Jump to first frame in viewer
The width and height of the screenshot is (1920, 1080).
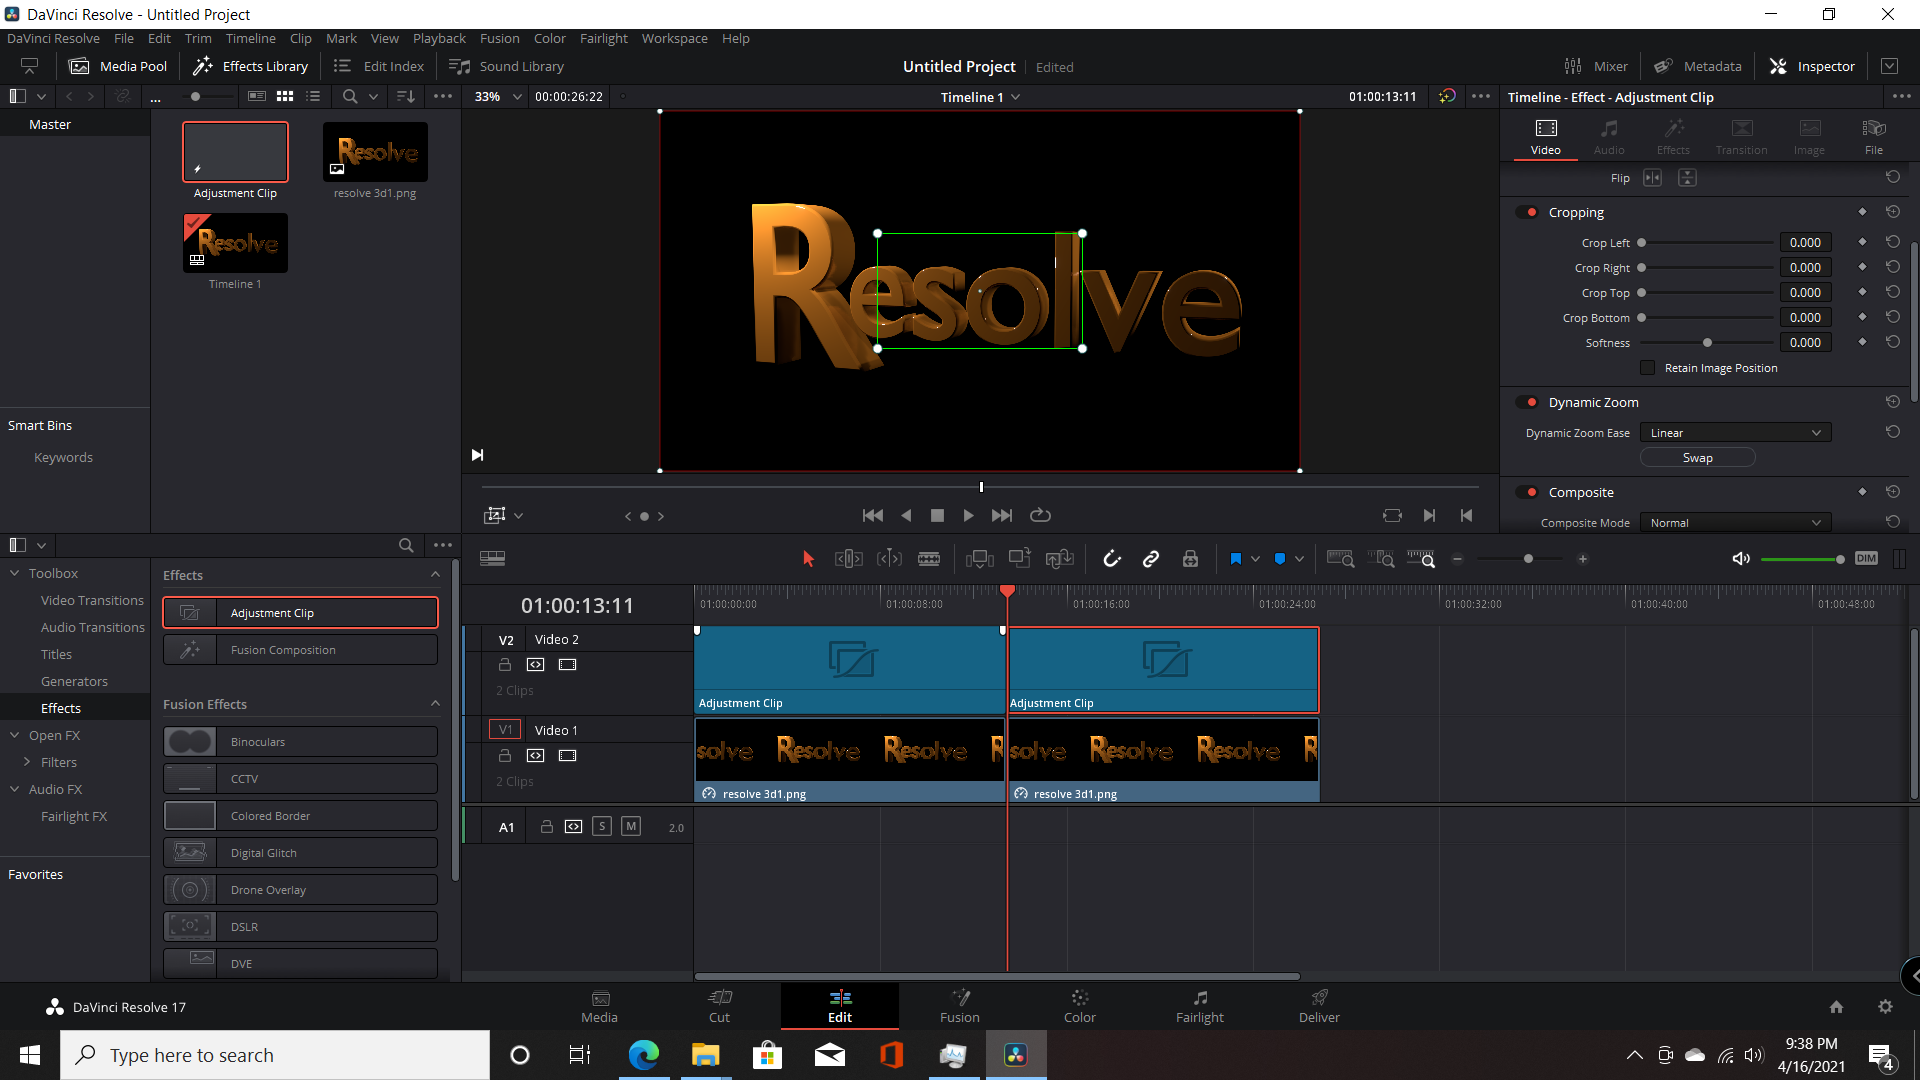(x=872, y=515)
